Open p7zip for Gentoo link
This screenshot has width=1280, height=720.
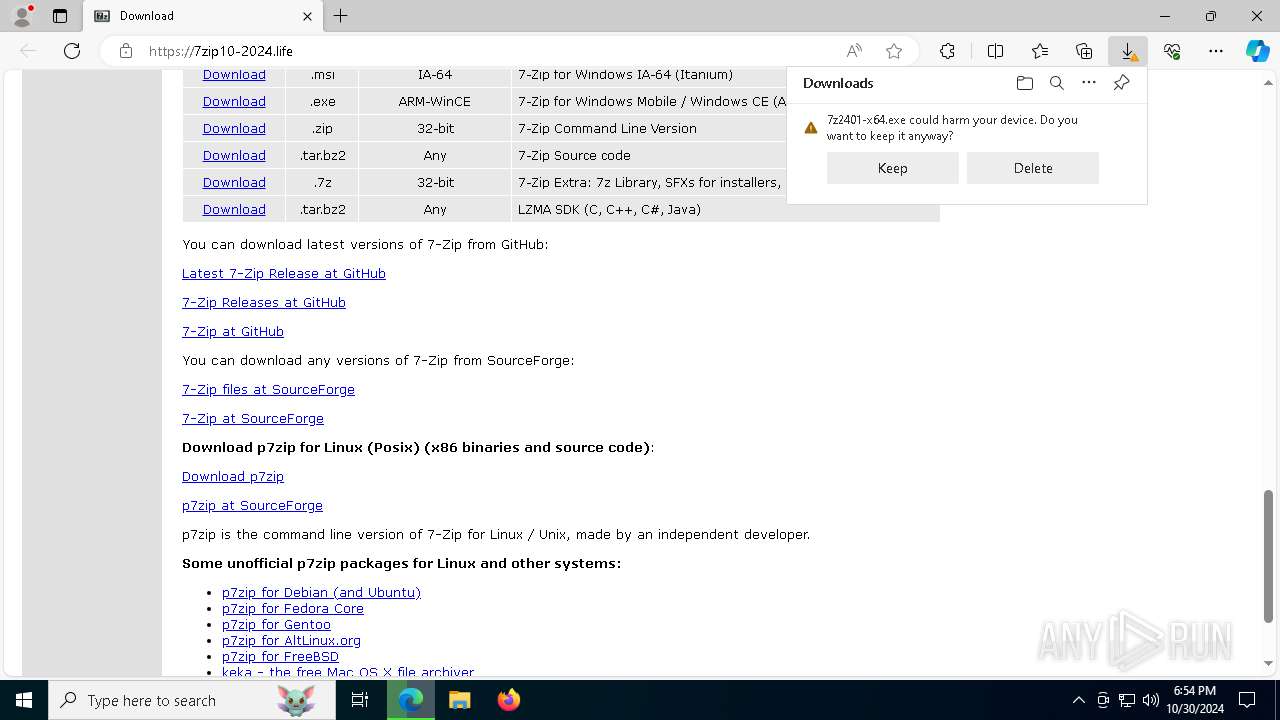pyautogui.click(x=276, y=625)
